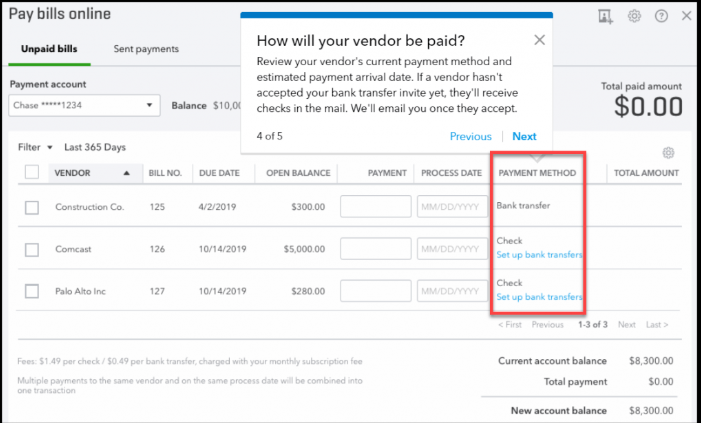The height and width of the screenshot is (423, 701).
Task: Click bill number 127
Action: pyautogui.click(x=157, y=291)
